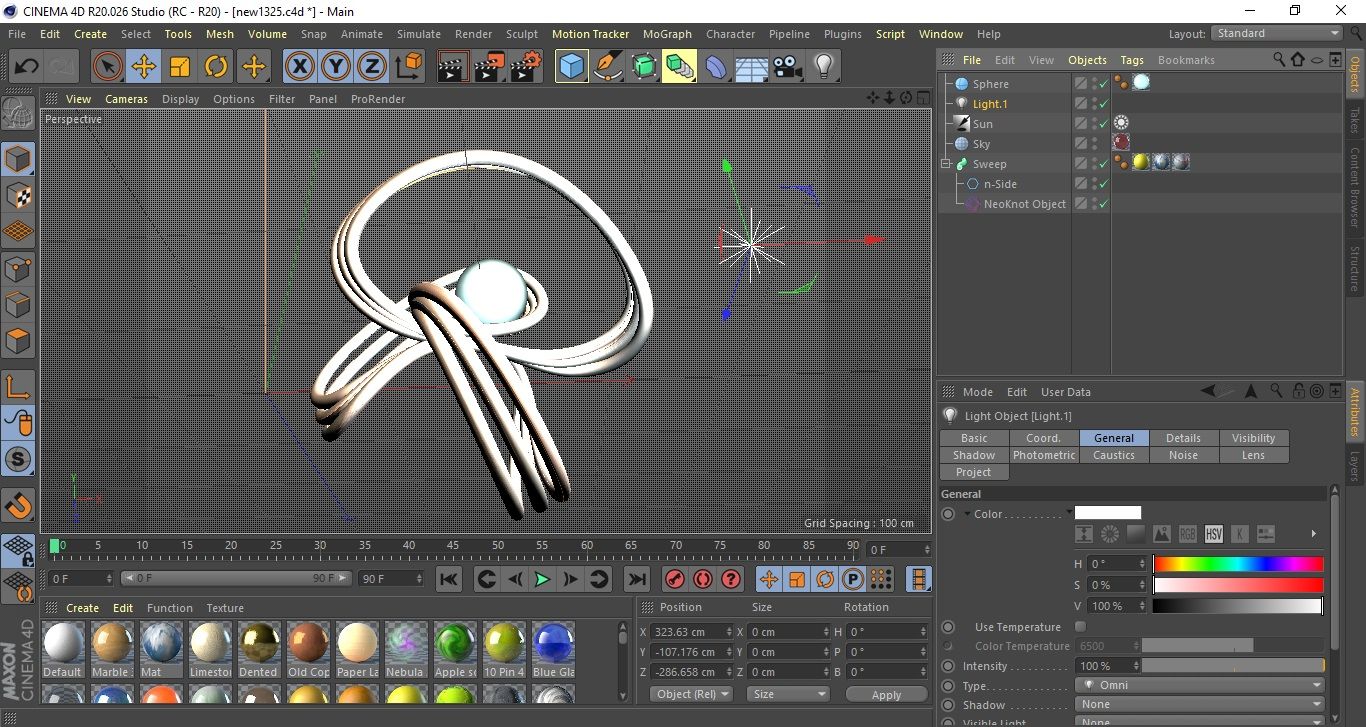Go to end of animation
This screenshot has height=727, width=1366.
636,579
